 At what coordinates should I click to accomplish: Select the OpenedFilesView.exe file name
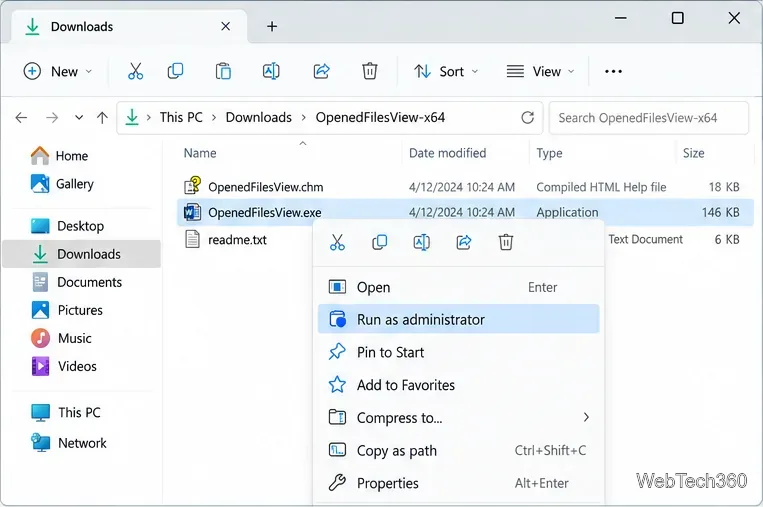tap(265, 213)
